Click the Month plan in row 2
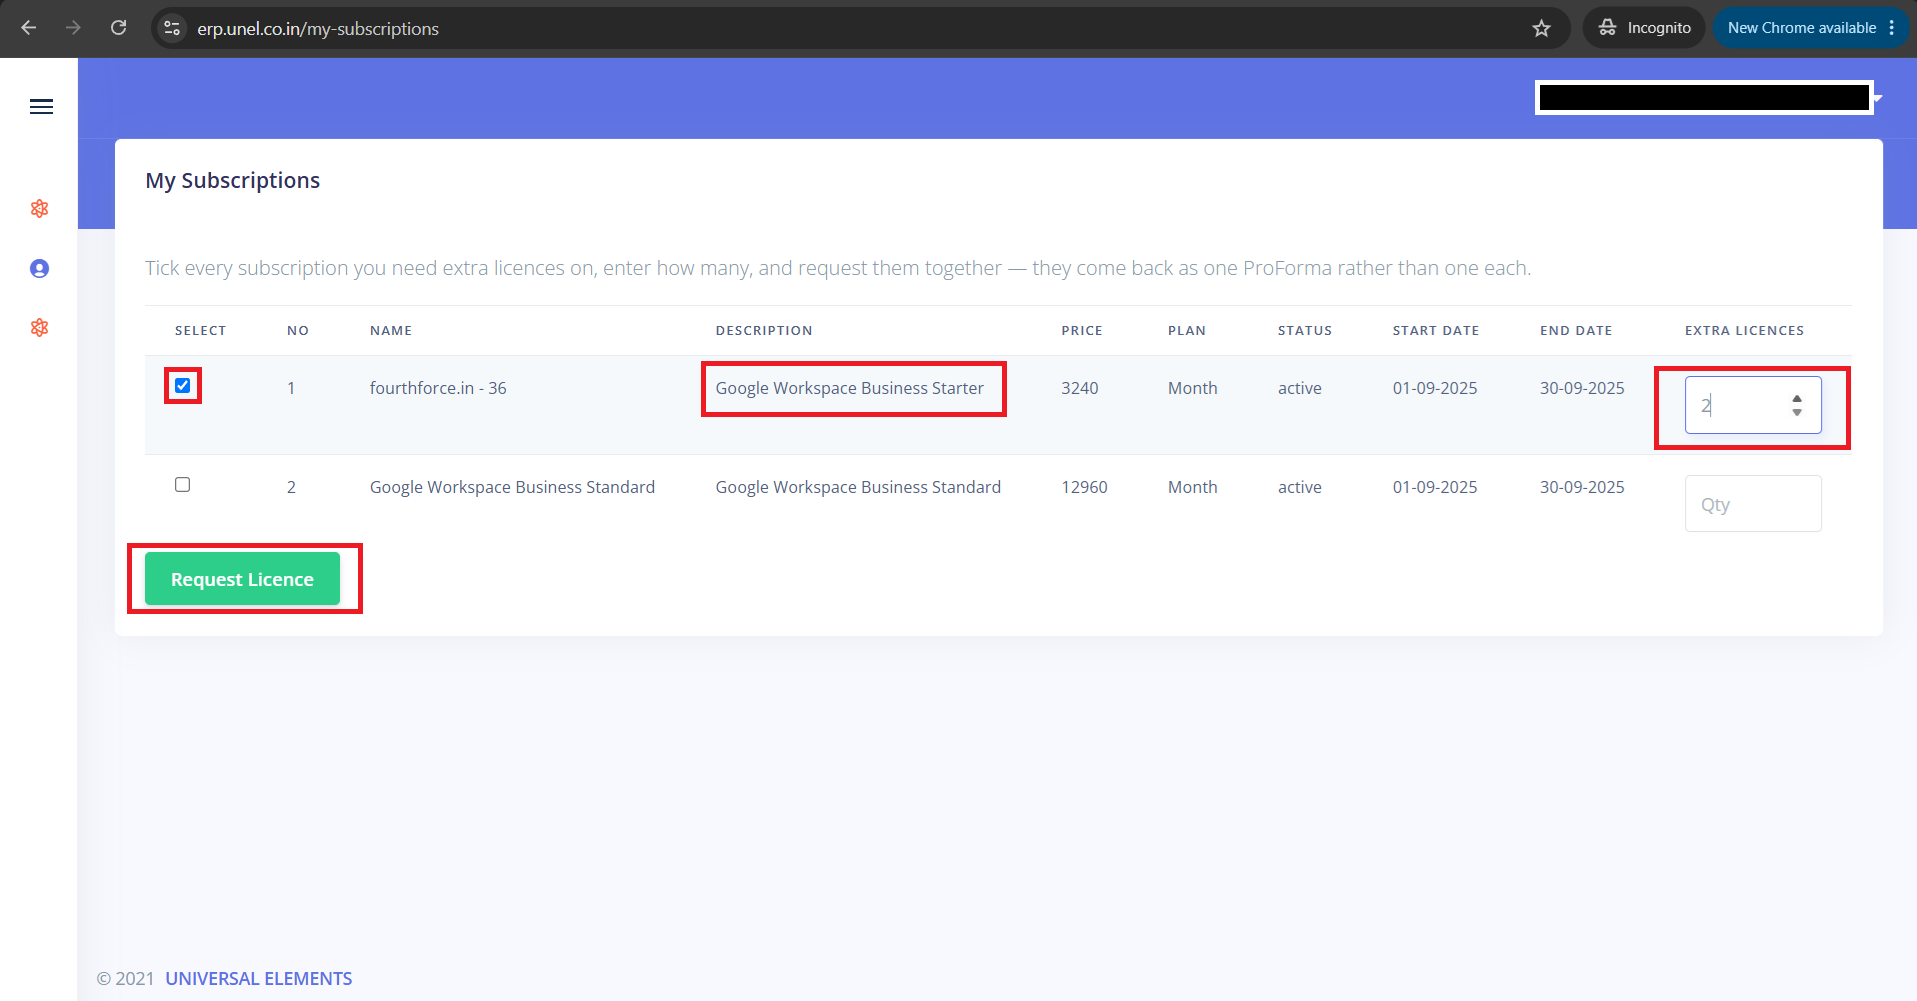Viewport: 1917px width, 1001px height. (1193, 487)
